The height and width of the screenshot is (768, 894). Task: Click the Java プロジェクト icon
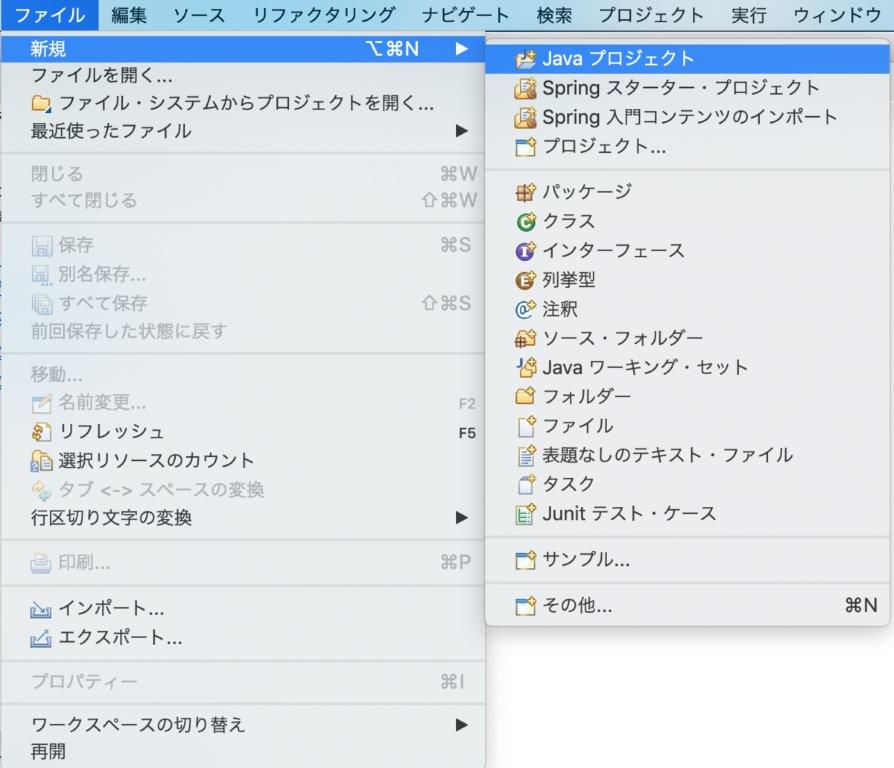[525, 59]
